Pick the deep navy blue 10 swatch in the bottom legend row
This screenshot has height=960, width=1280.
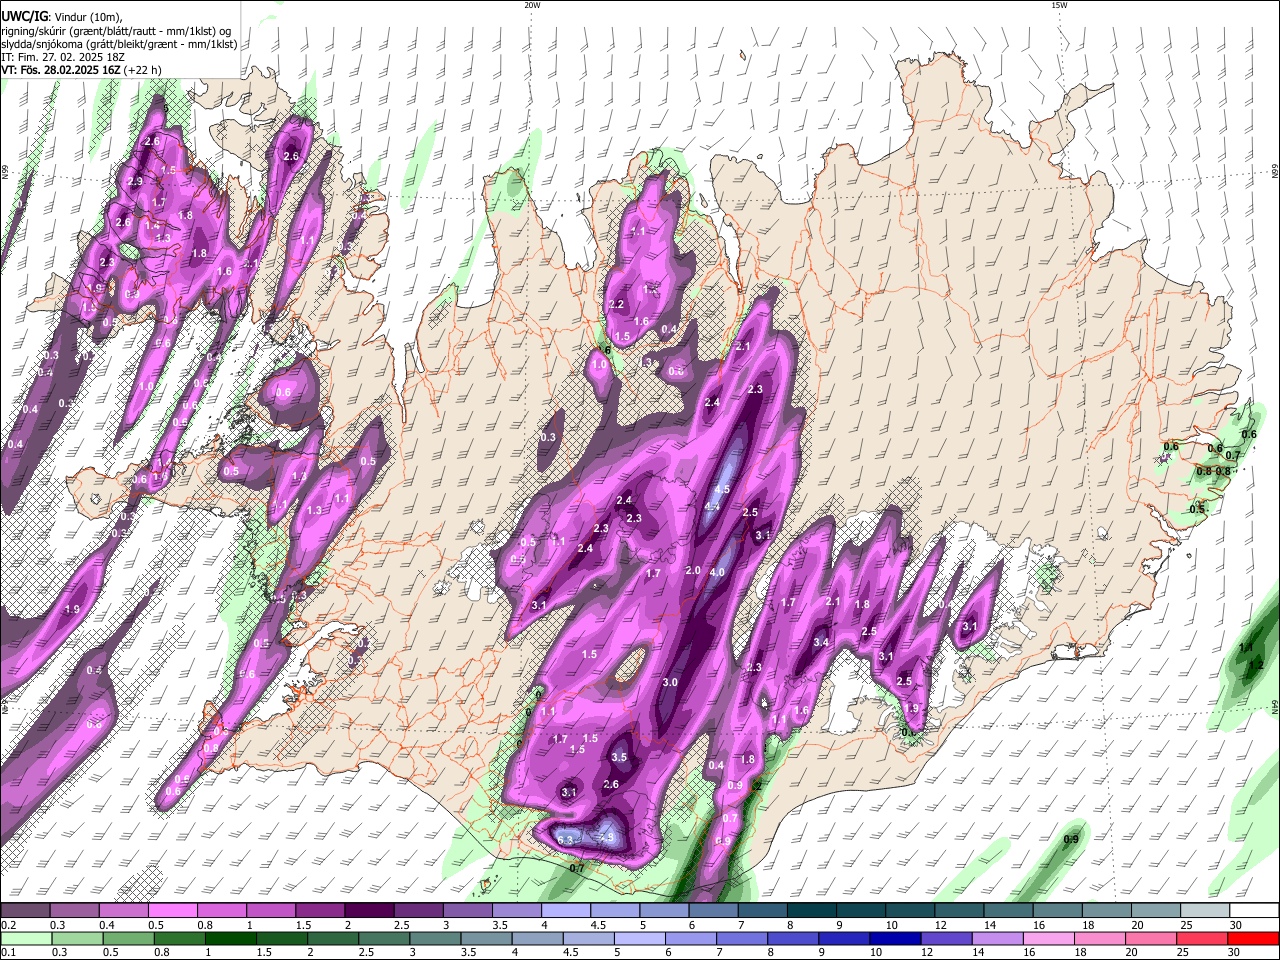(896, 938)
